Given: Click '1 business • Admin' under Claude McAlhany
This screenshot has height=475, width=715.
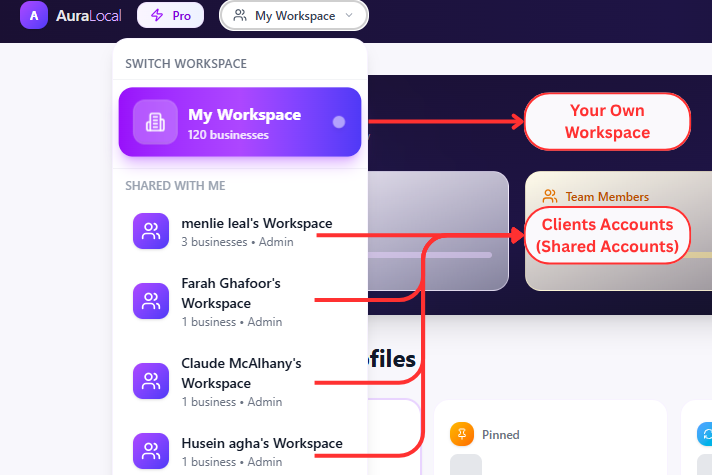Looking at the screenshot, I should pyautogui.click(x=232, y=402).
